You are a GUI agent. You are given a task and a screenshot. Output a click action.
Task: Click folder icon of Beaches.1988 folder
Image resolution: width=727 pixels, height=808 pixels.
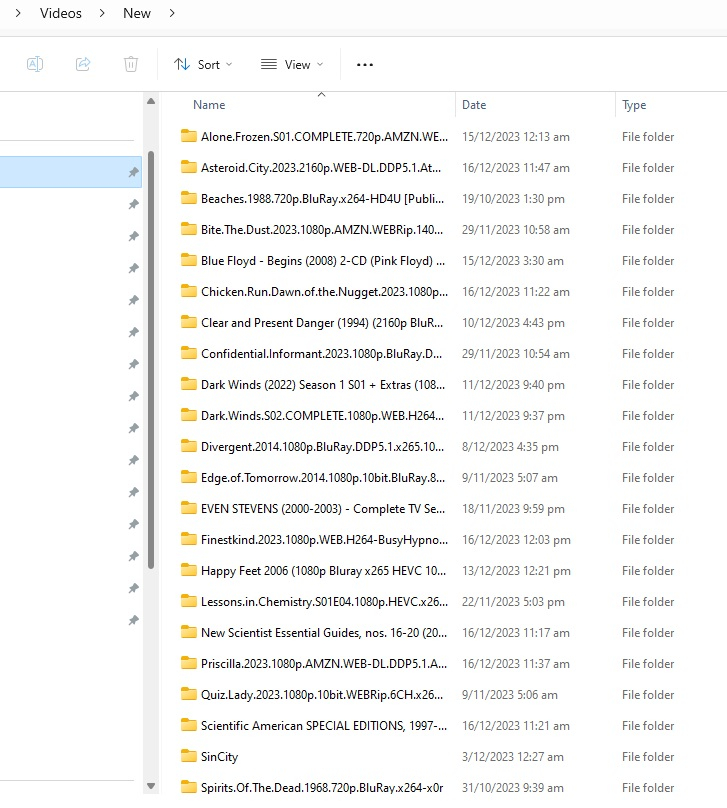(189, 198)
